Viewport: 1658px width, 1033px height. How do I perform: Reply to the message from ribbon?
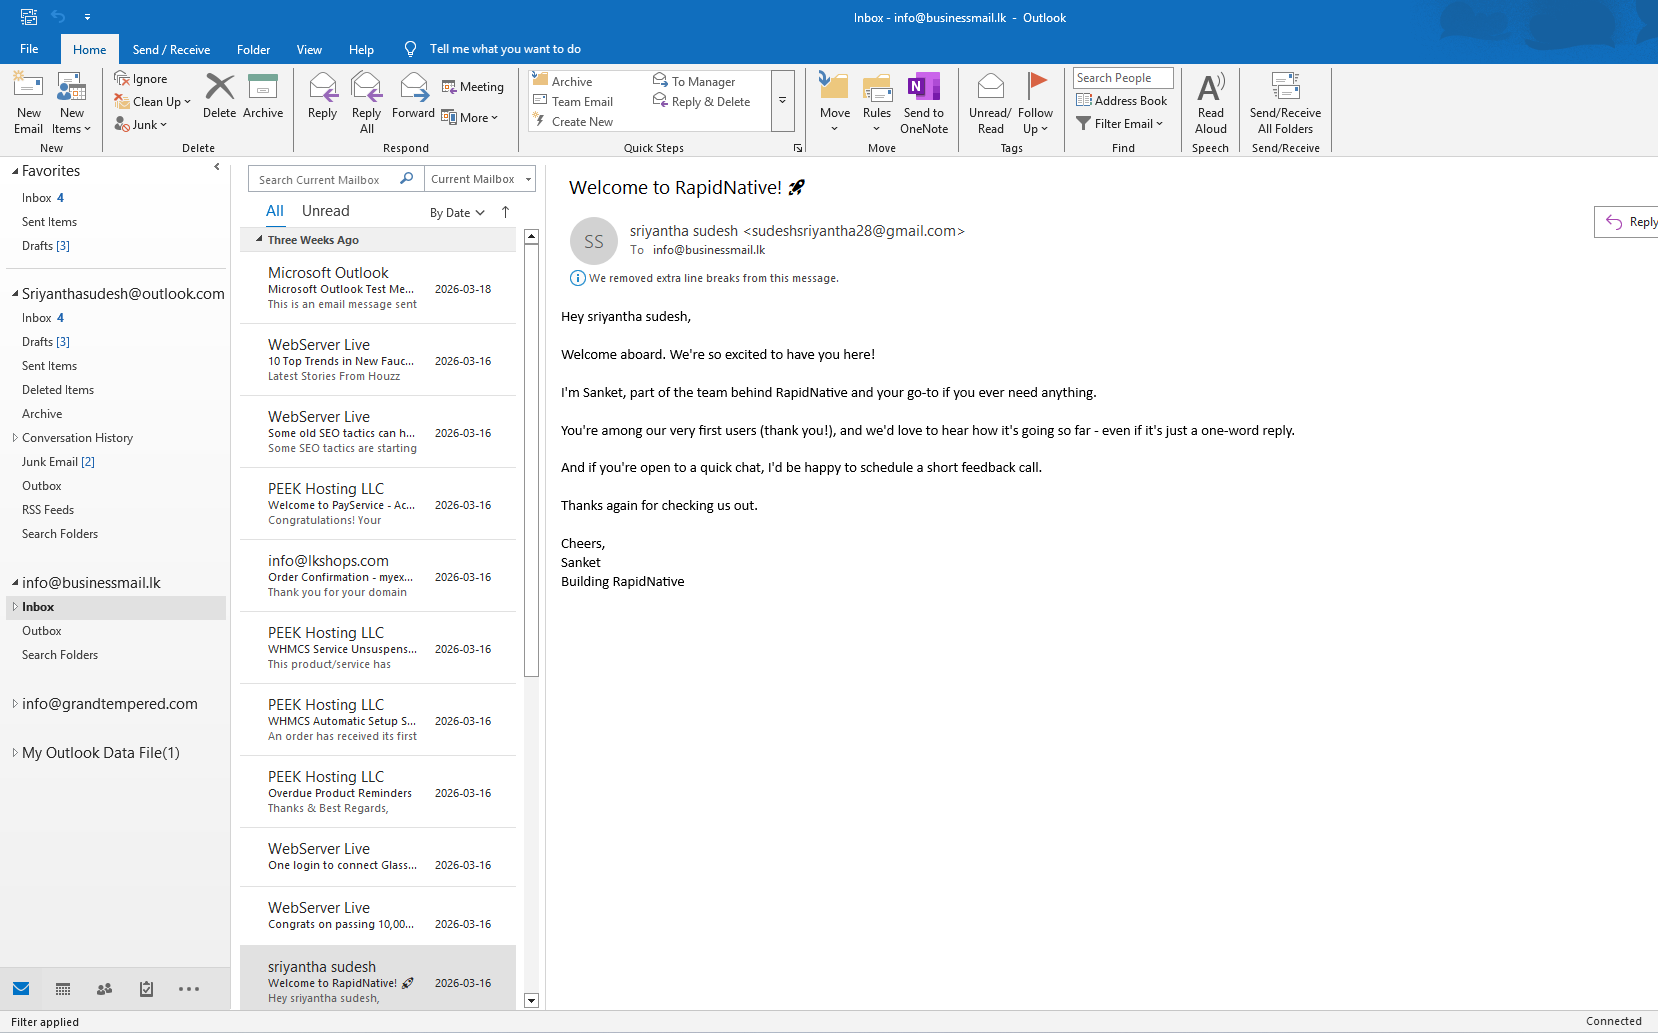pos(322,96)
